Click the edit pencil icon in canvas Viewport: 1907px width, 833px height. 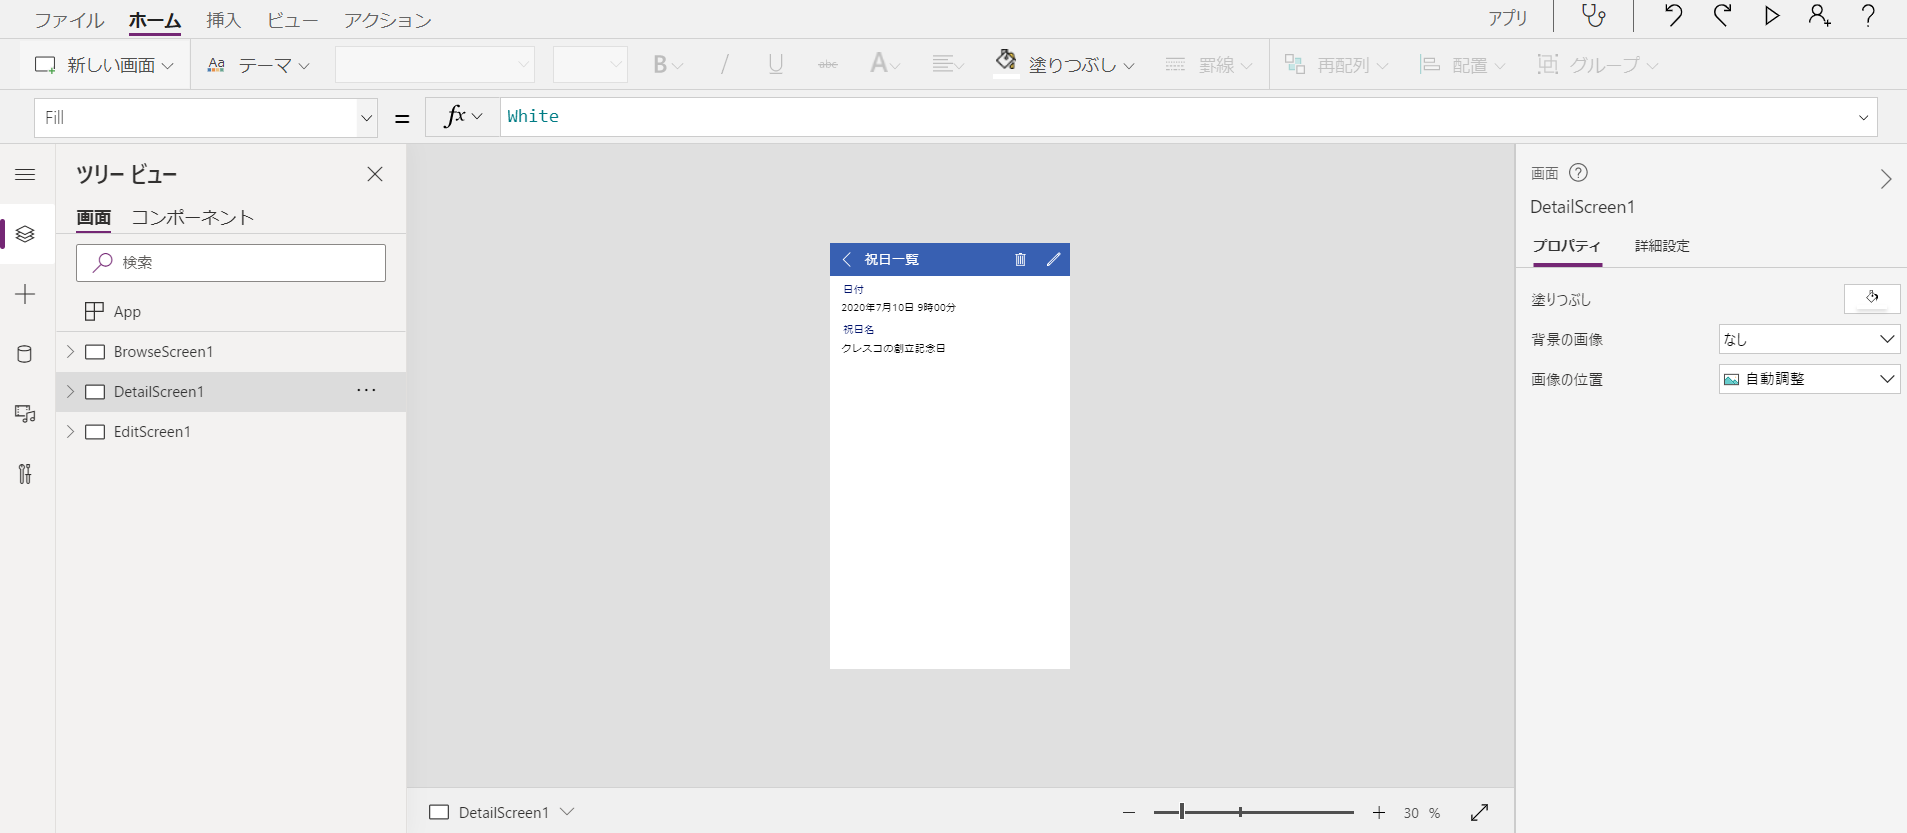(x=1053, y=259)
